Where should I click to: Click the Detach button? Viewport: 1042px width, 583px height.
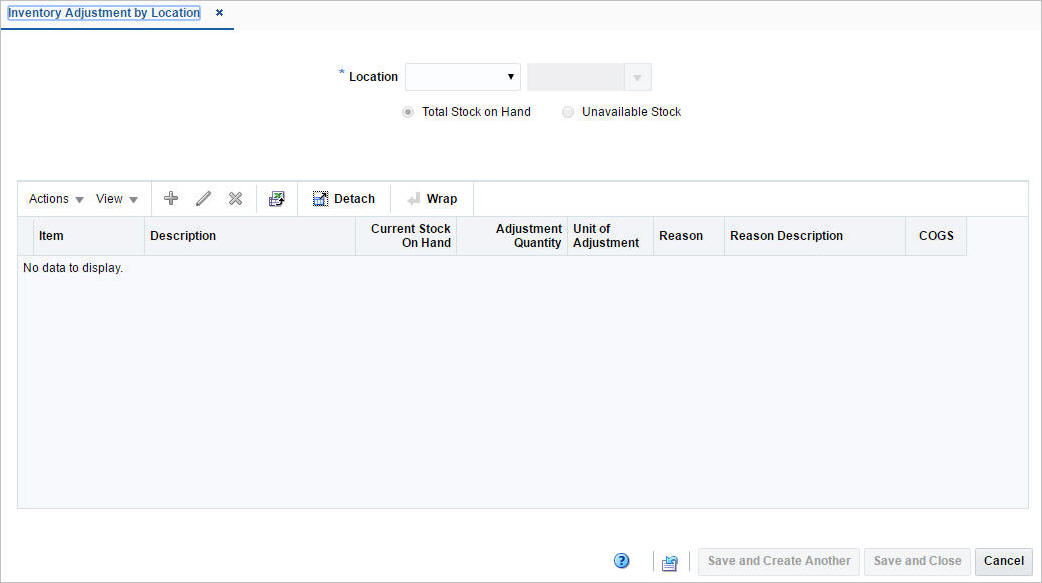(x=344, y=199)
